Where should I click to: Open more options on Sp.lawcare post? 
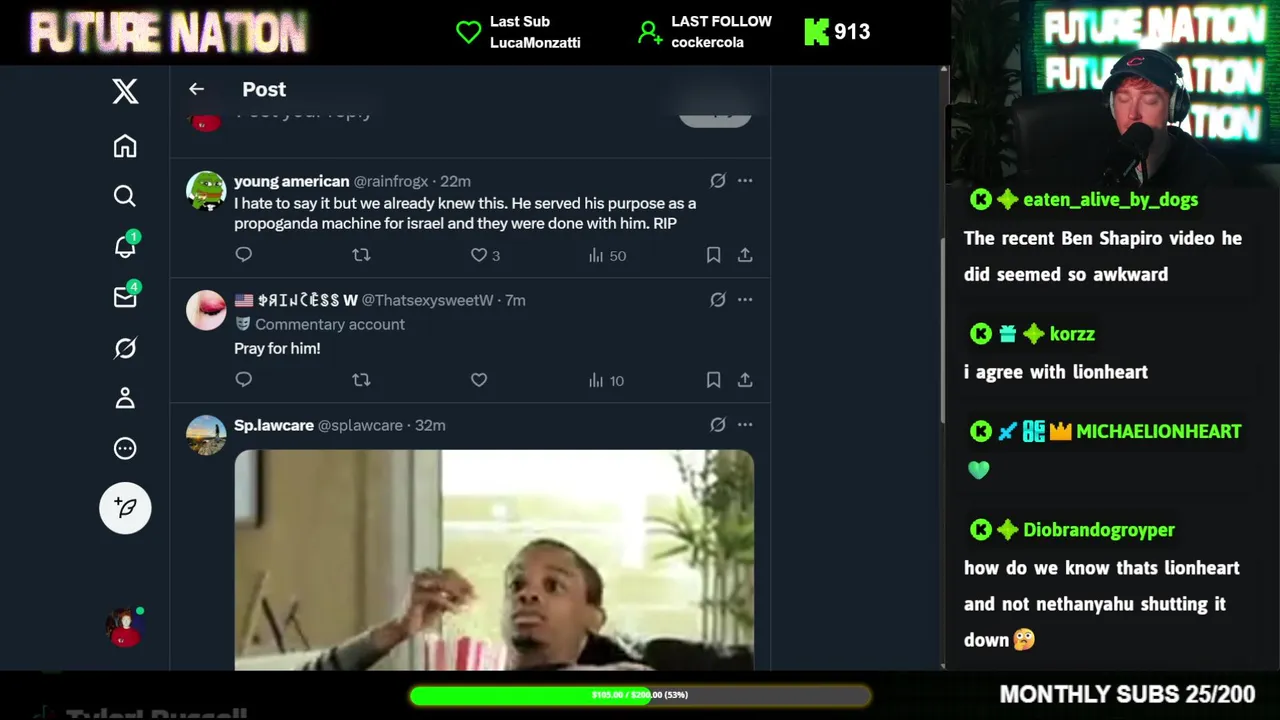click(x=745, y=425)
